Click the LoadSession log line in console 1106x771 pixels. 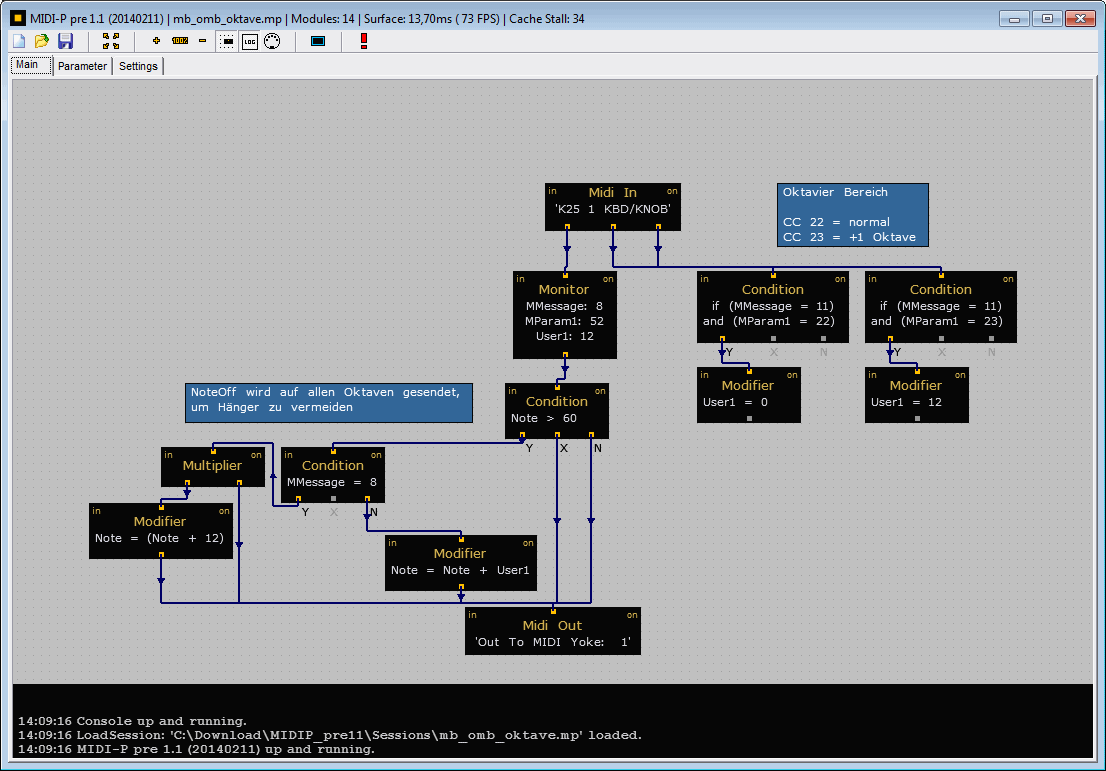(x=330, y=735)
